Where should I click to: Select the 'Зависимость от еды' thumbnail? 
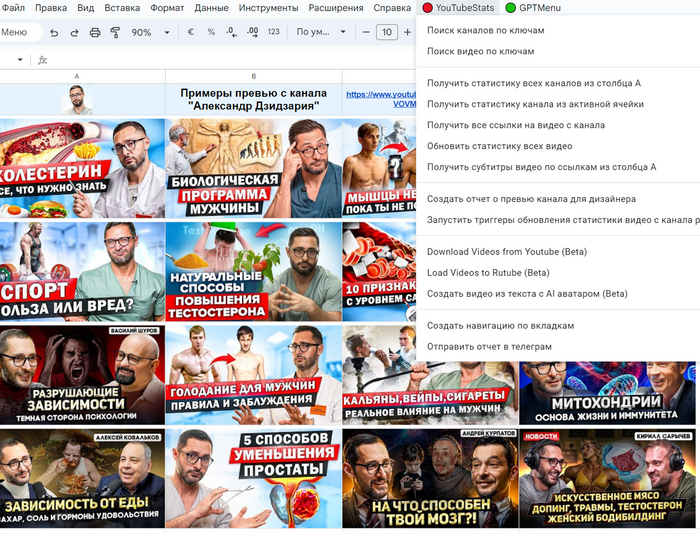[x=82, y=478]
